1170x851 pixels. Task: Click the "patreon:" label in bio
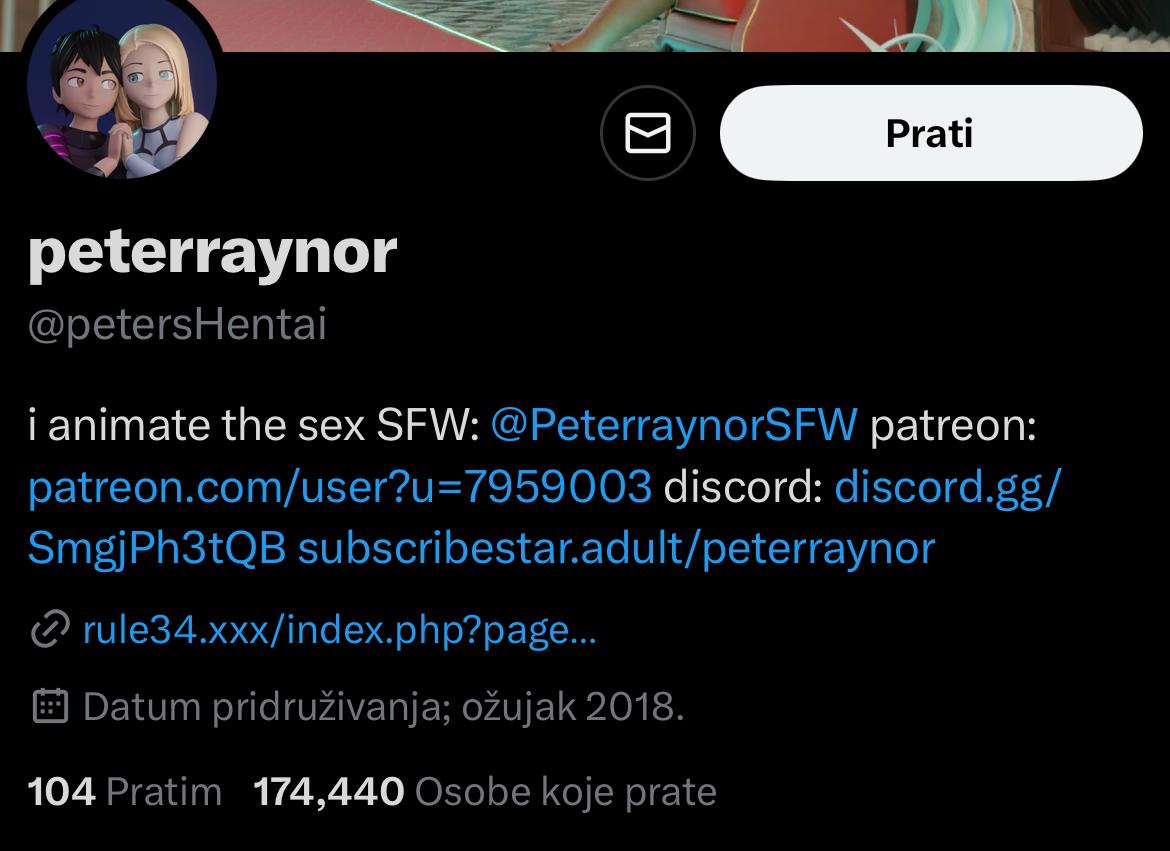coord(953,427)
